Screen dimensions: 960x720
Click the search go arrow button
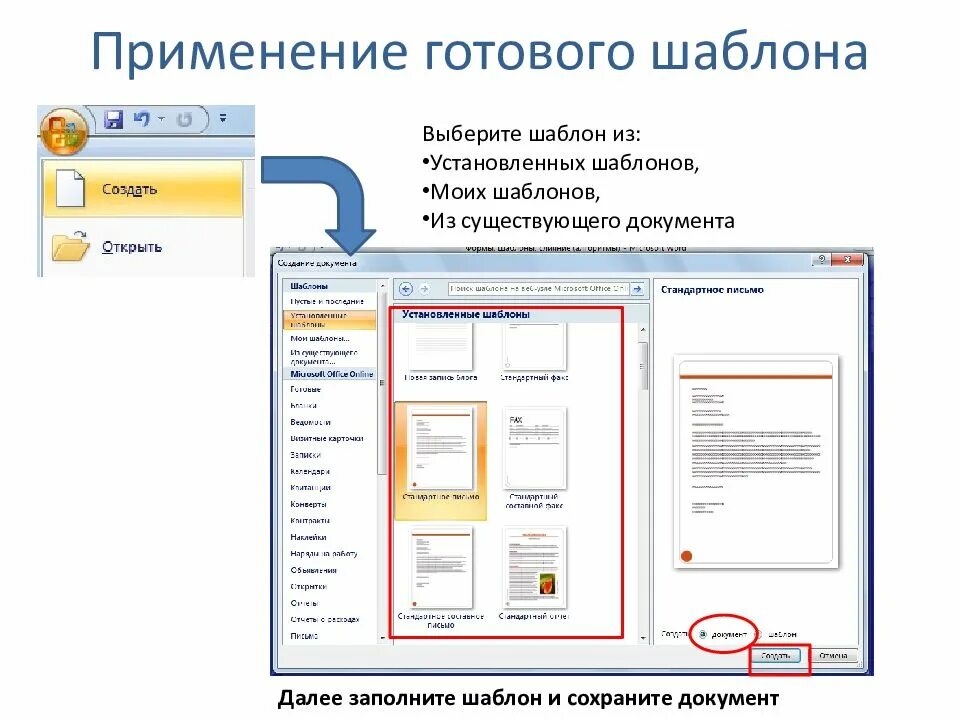pos(637,288)
